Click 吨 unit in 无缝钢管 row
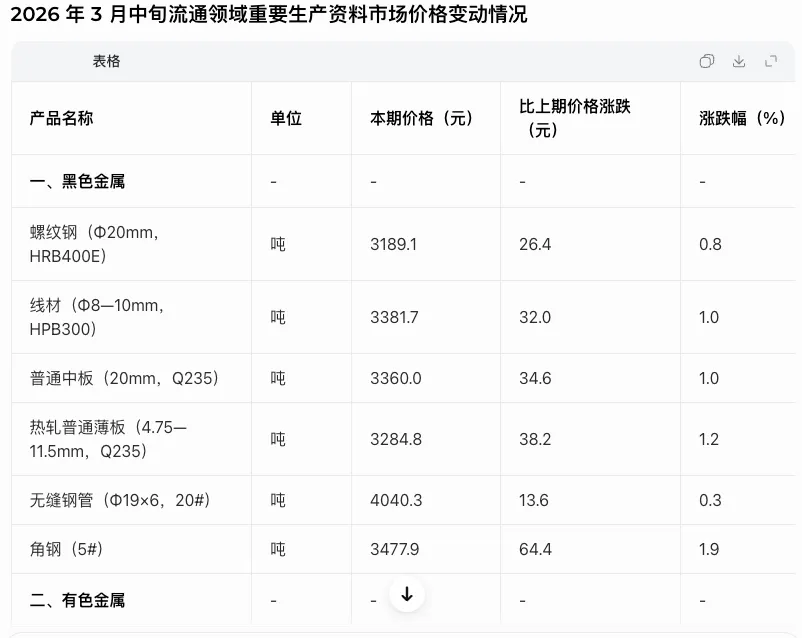This screenshot has width=802, height=638. (x=278, y=500)
